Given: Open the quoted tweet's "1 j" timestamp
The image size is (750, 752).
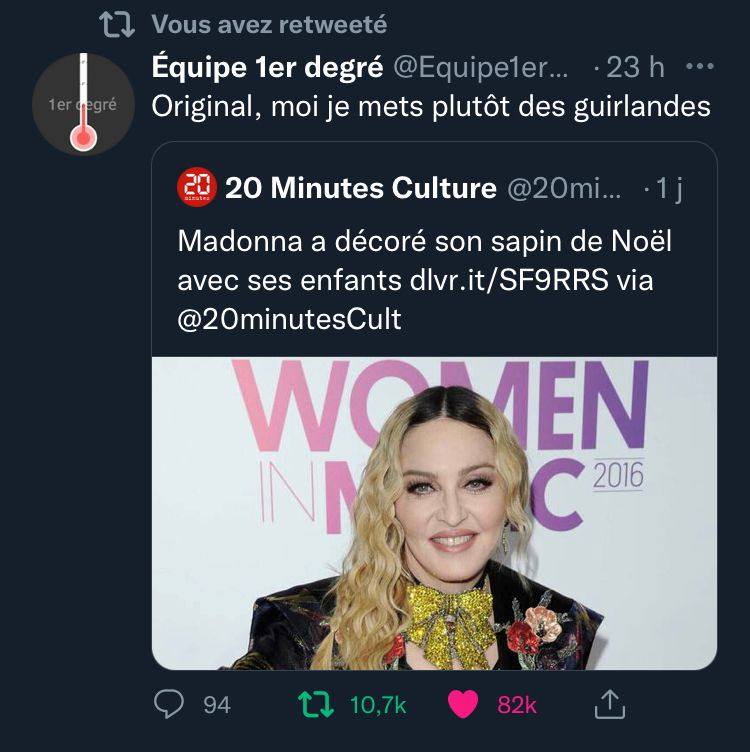Looking at the screenshot, I should (x=669, y=187).
